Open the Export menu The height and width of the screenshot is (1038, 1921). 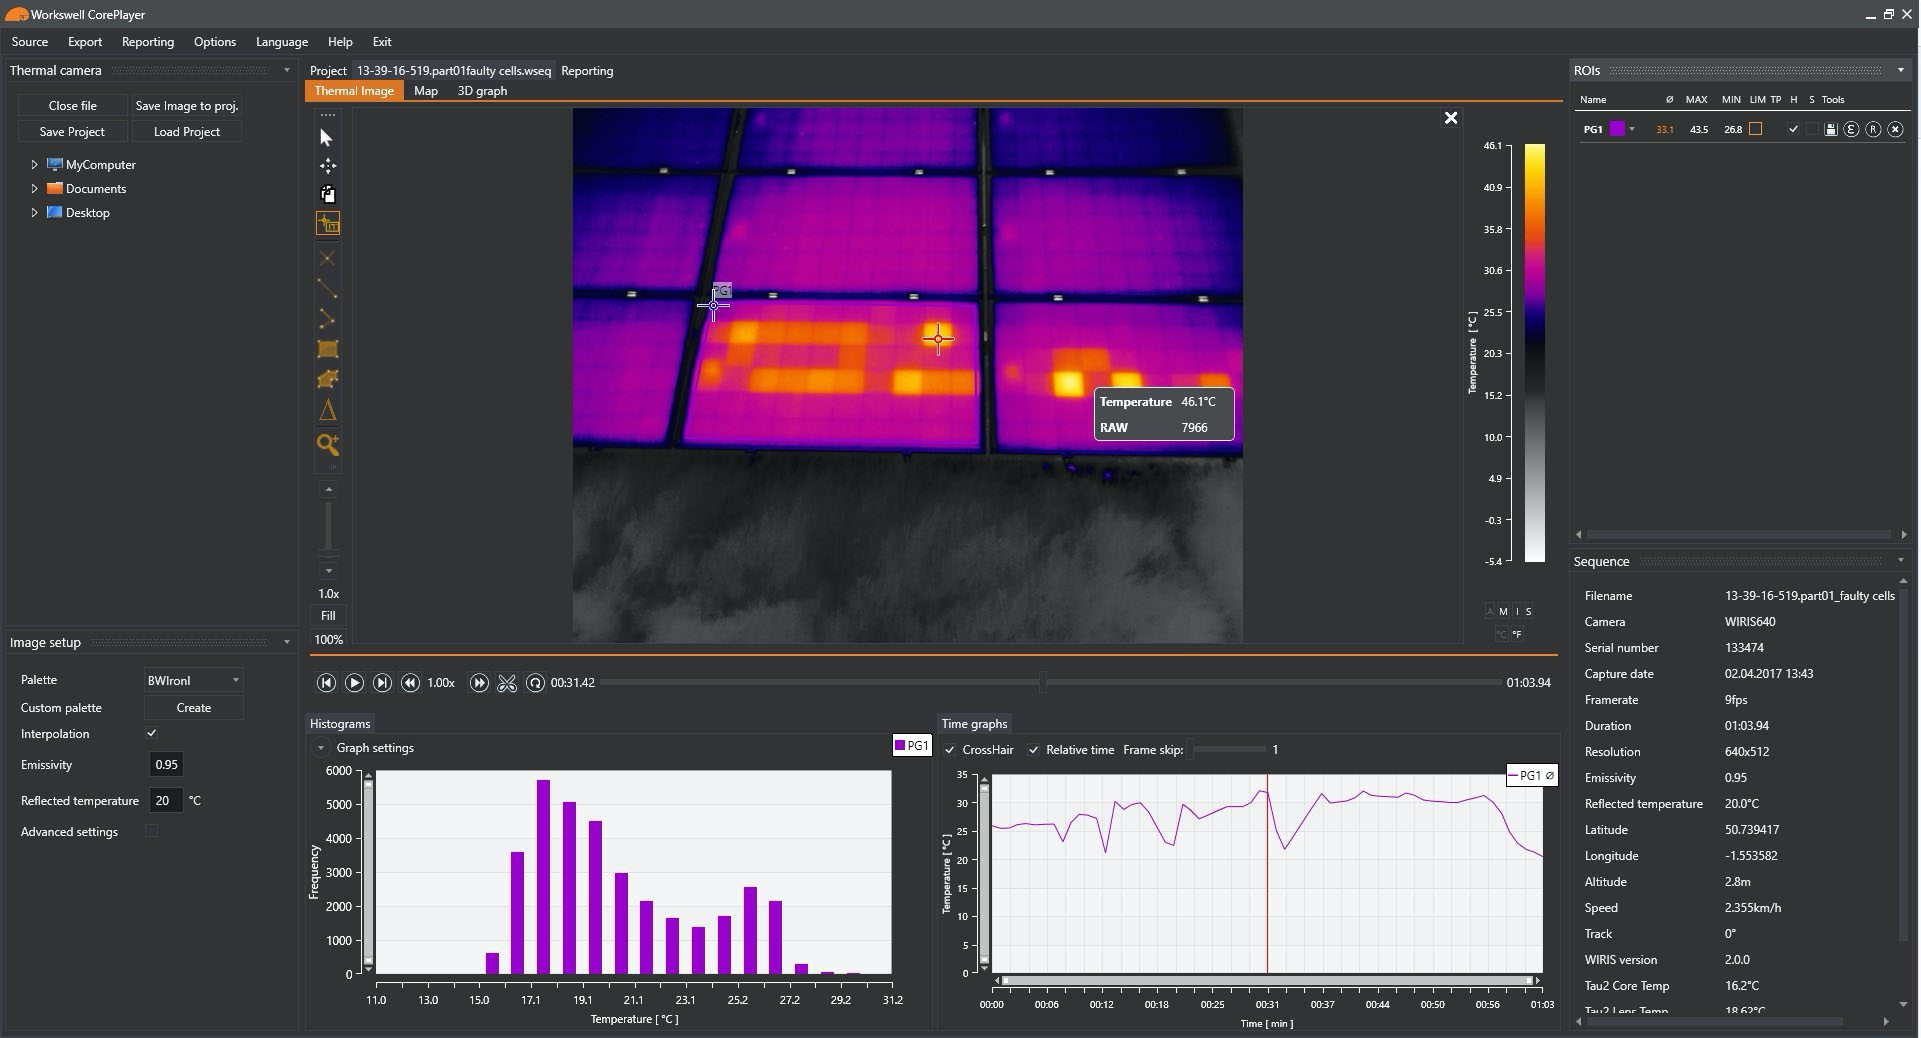coord(85,42)
